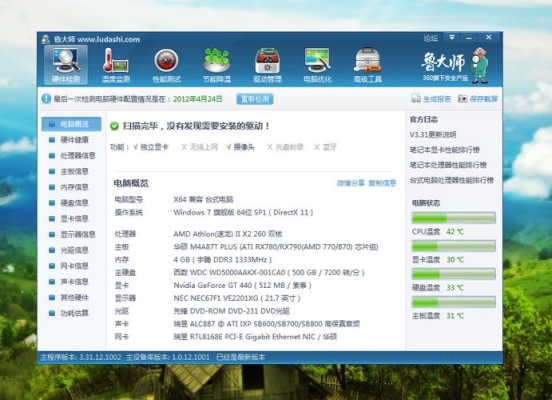Click the 独立显卡 feature label
This screenshot has height=400, width=552.
click(155, 147)
